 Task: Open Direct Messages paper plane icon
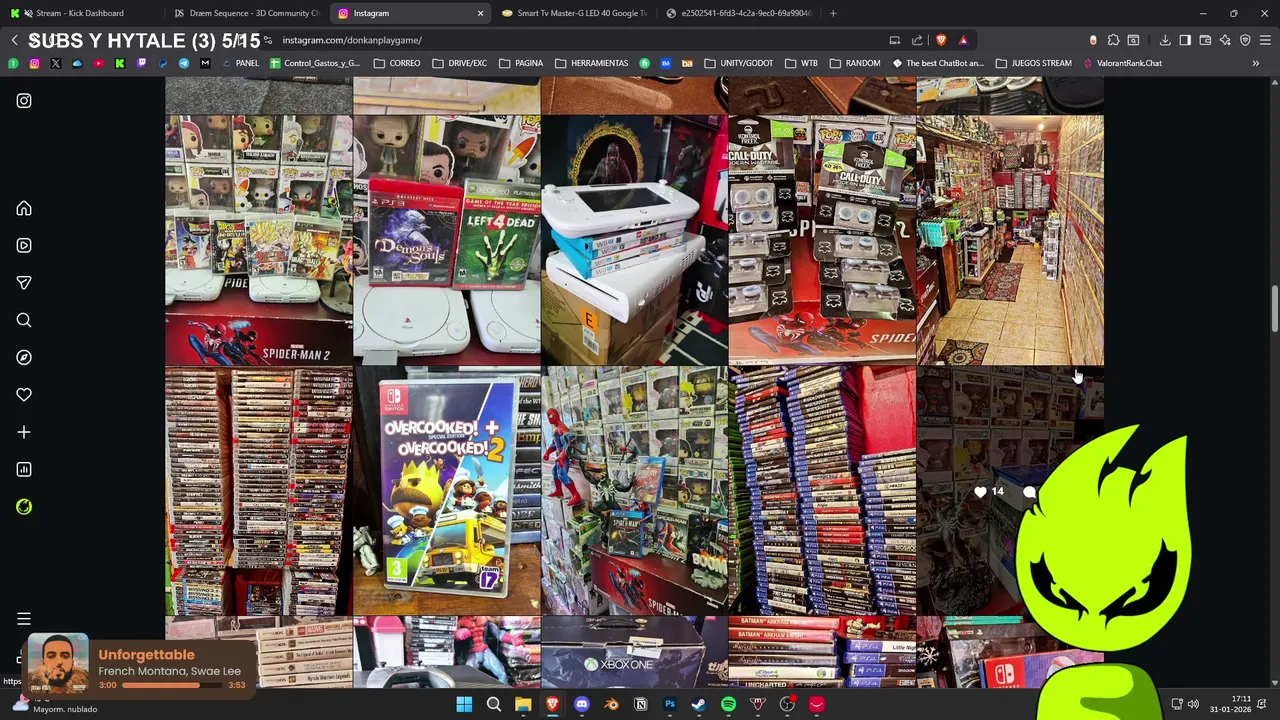click(24, 283)
